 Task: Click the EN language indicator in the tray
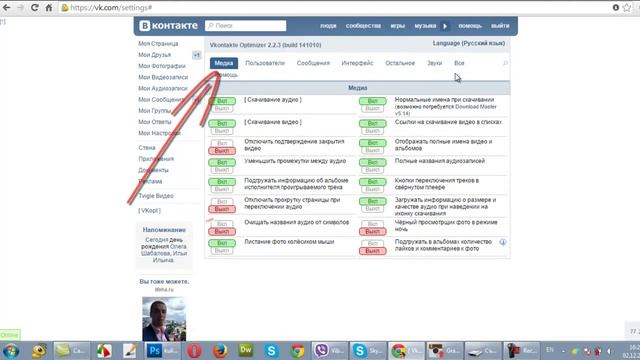[550, 350]
